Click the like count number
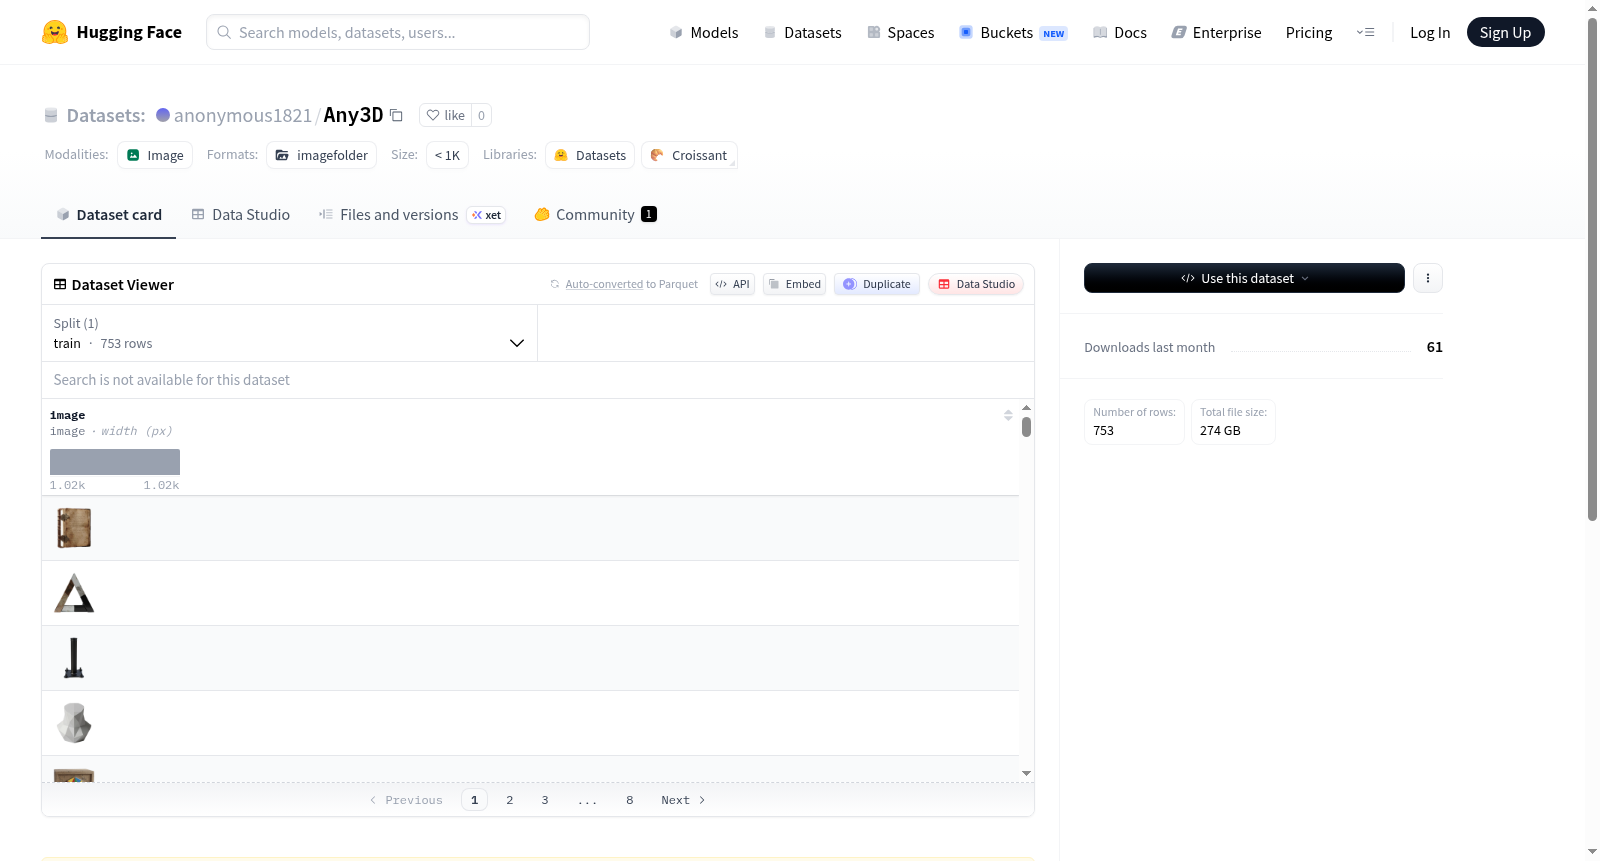 click(481, 115)
